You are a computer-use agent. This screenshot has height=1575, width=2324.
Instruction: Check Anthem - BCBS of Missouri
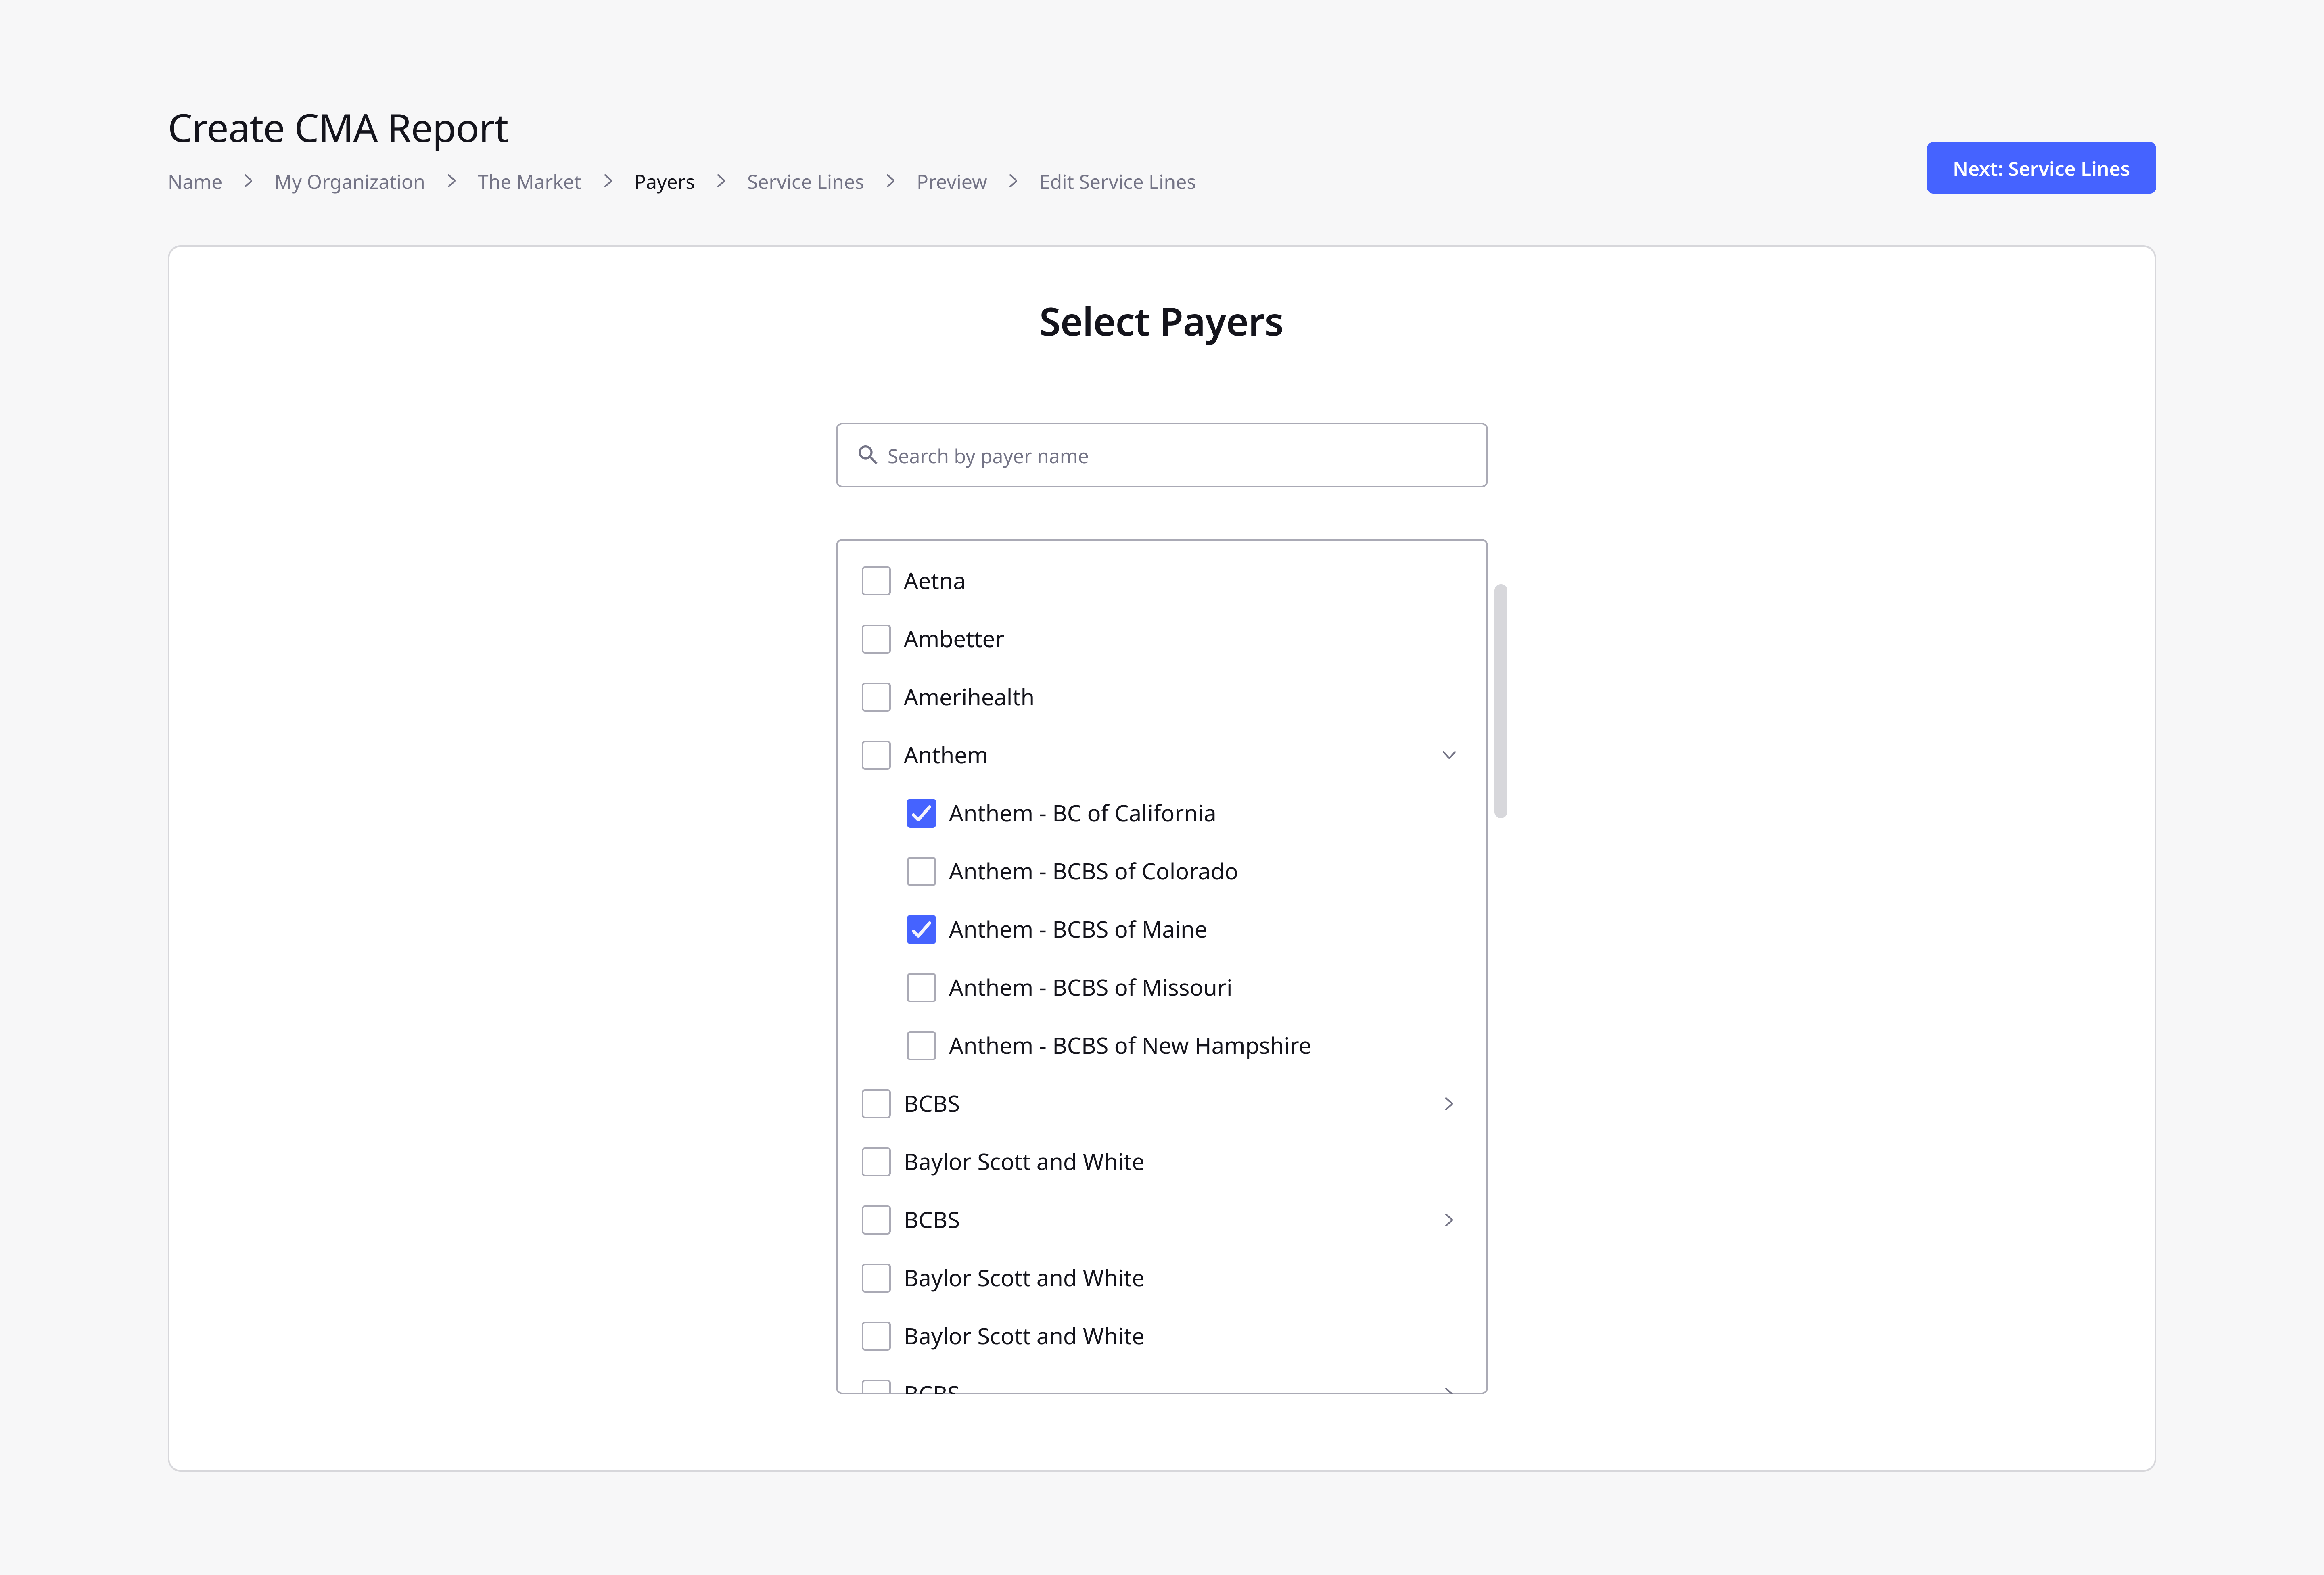tap(921, 987)
